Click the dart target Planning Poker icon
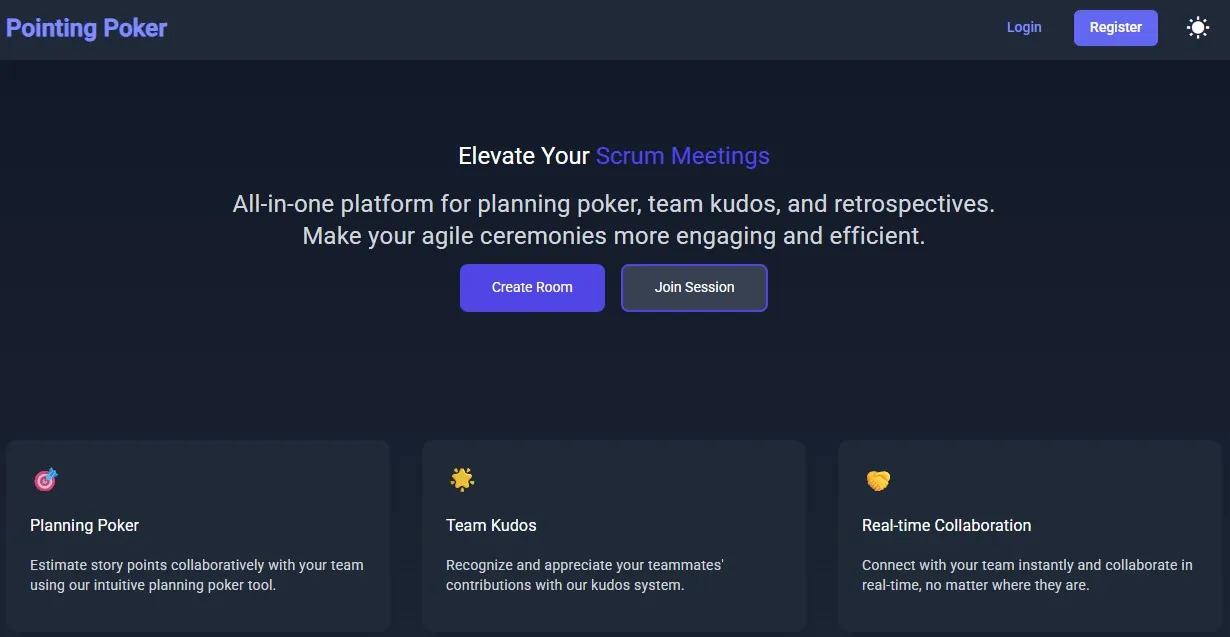This screenshot has height=637, width=1230. tap(46, 480)
